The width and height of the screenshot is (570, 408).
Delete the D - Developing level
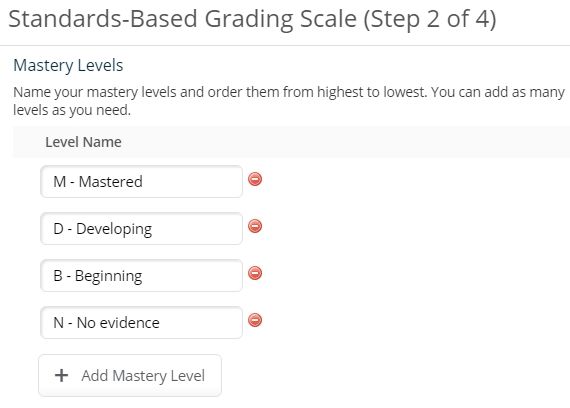point(255,226)
